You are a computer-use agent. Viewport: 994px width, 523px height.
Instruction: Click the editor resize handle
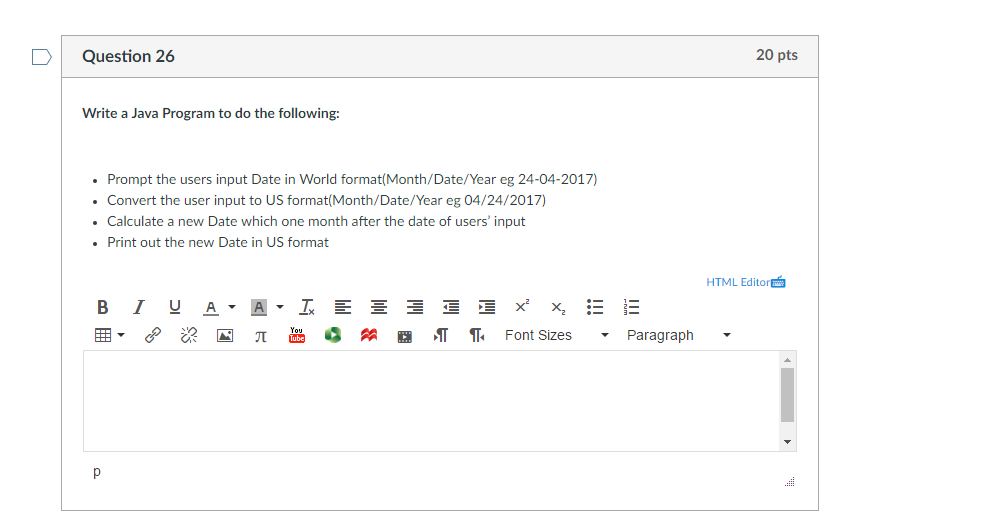790,482
